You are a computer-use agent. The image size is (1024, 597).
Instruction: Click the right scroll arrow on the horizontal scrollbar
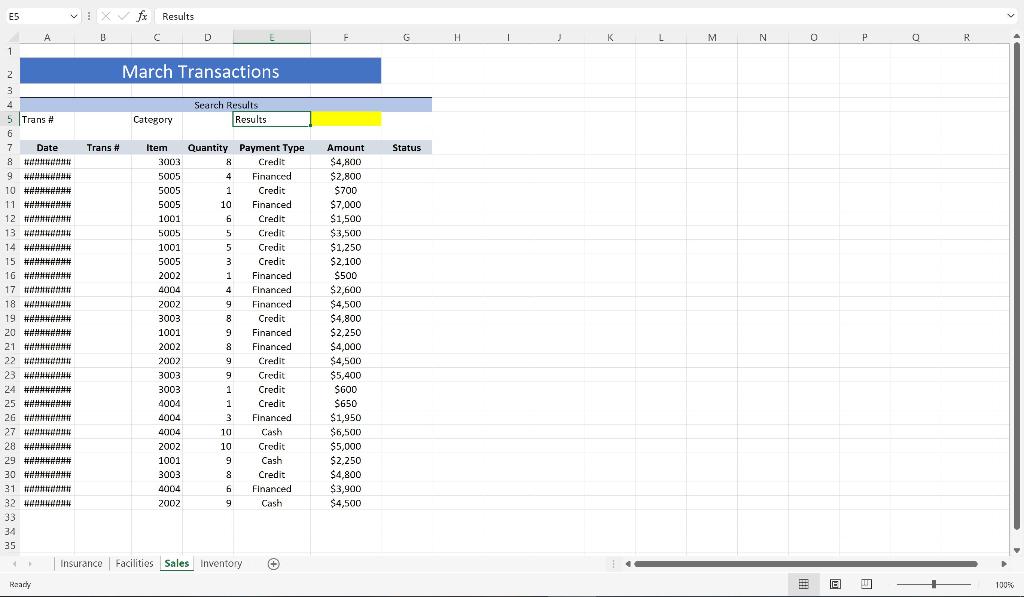(x=1004, y=563)
